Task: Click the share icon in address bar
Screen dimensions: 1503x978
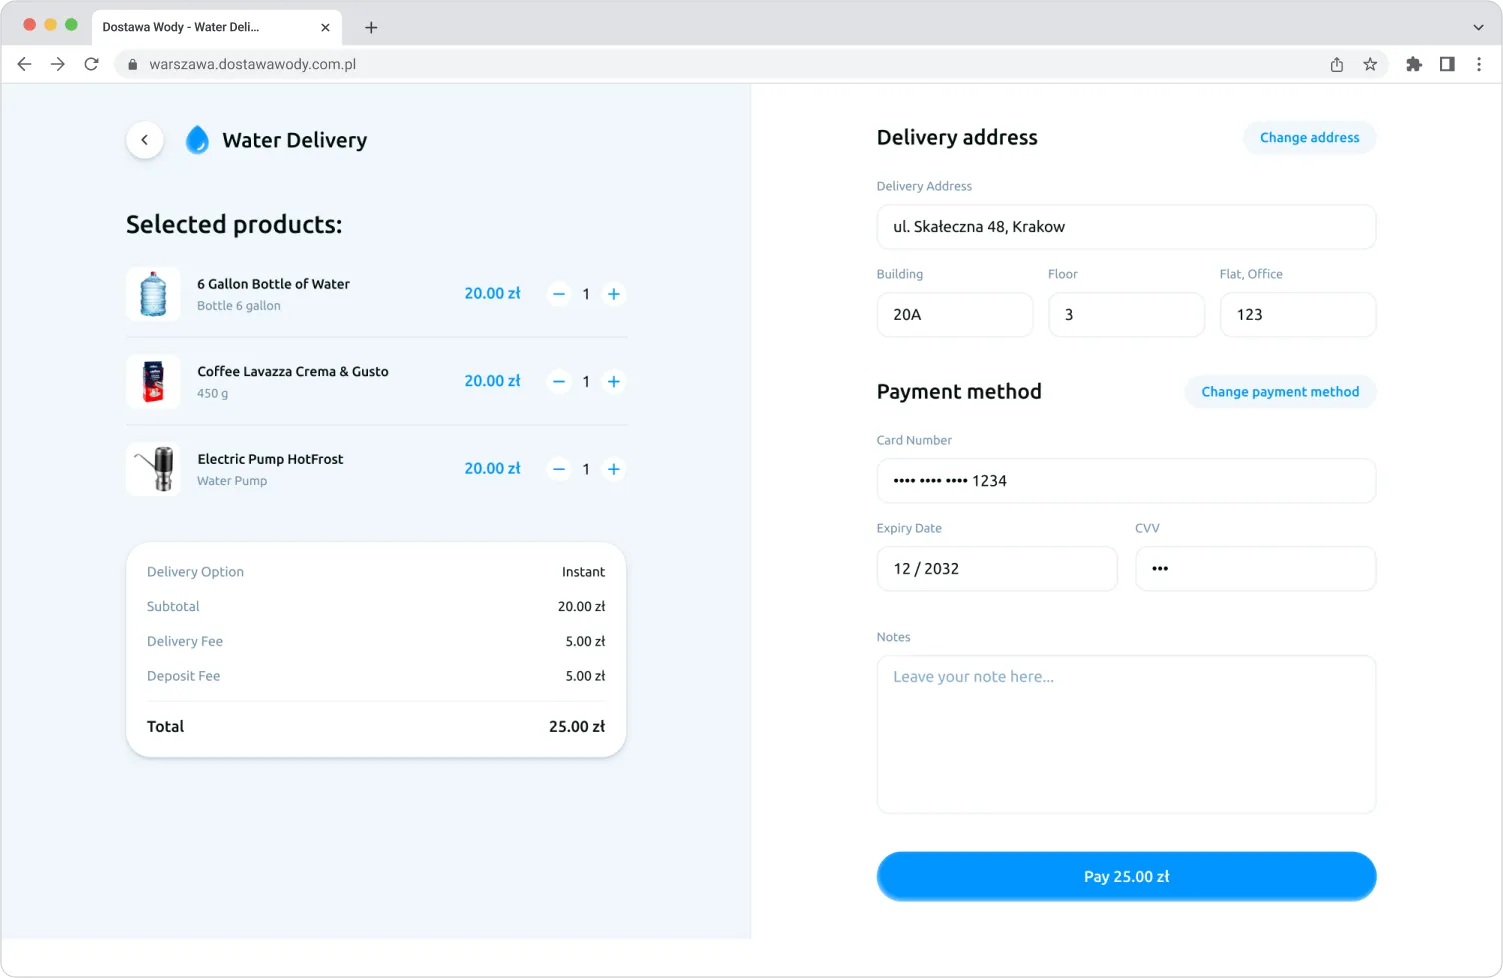Action: coord(1337,64)
